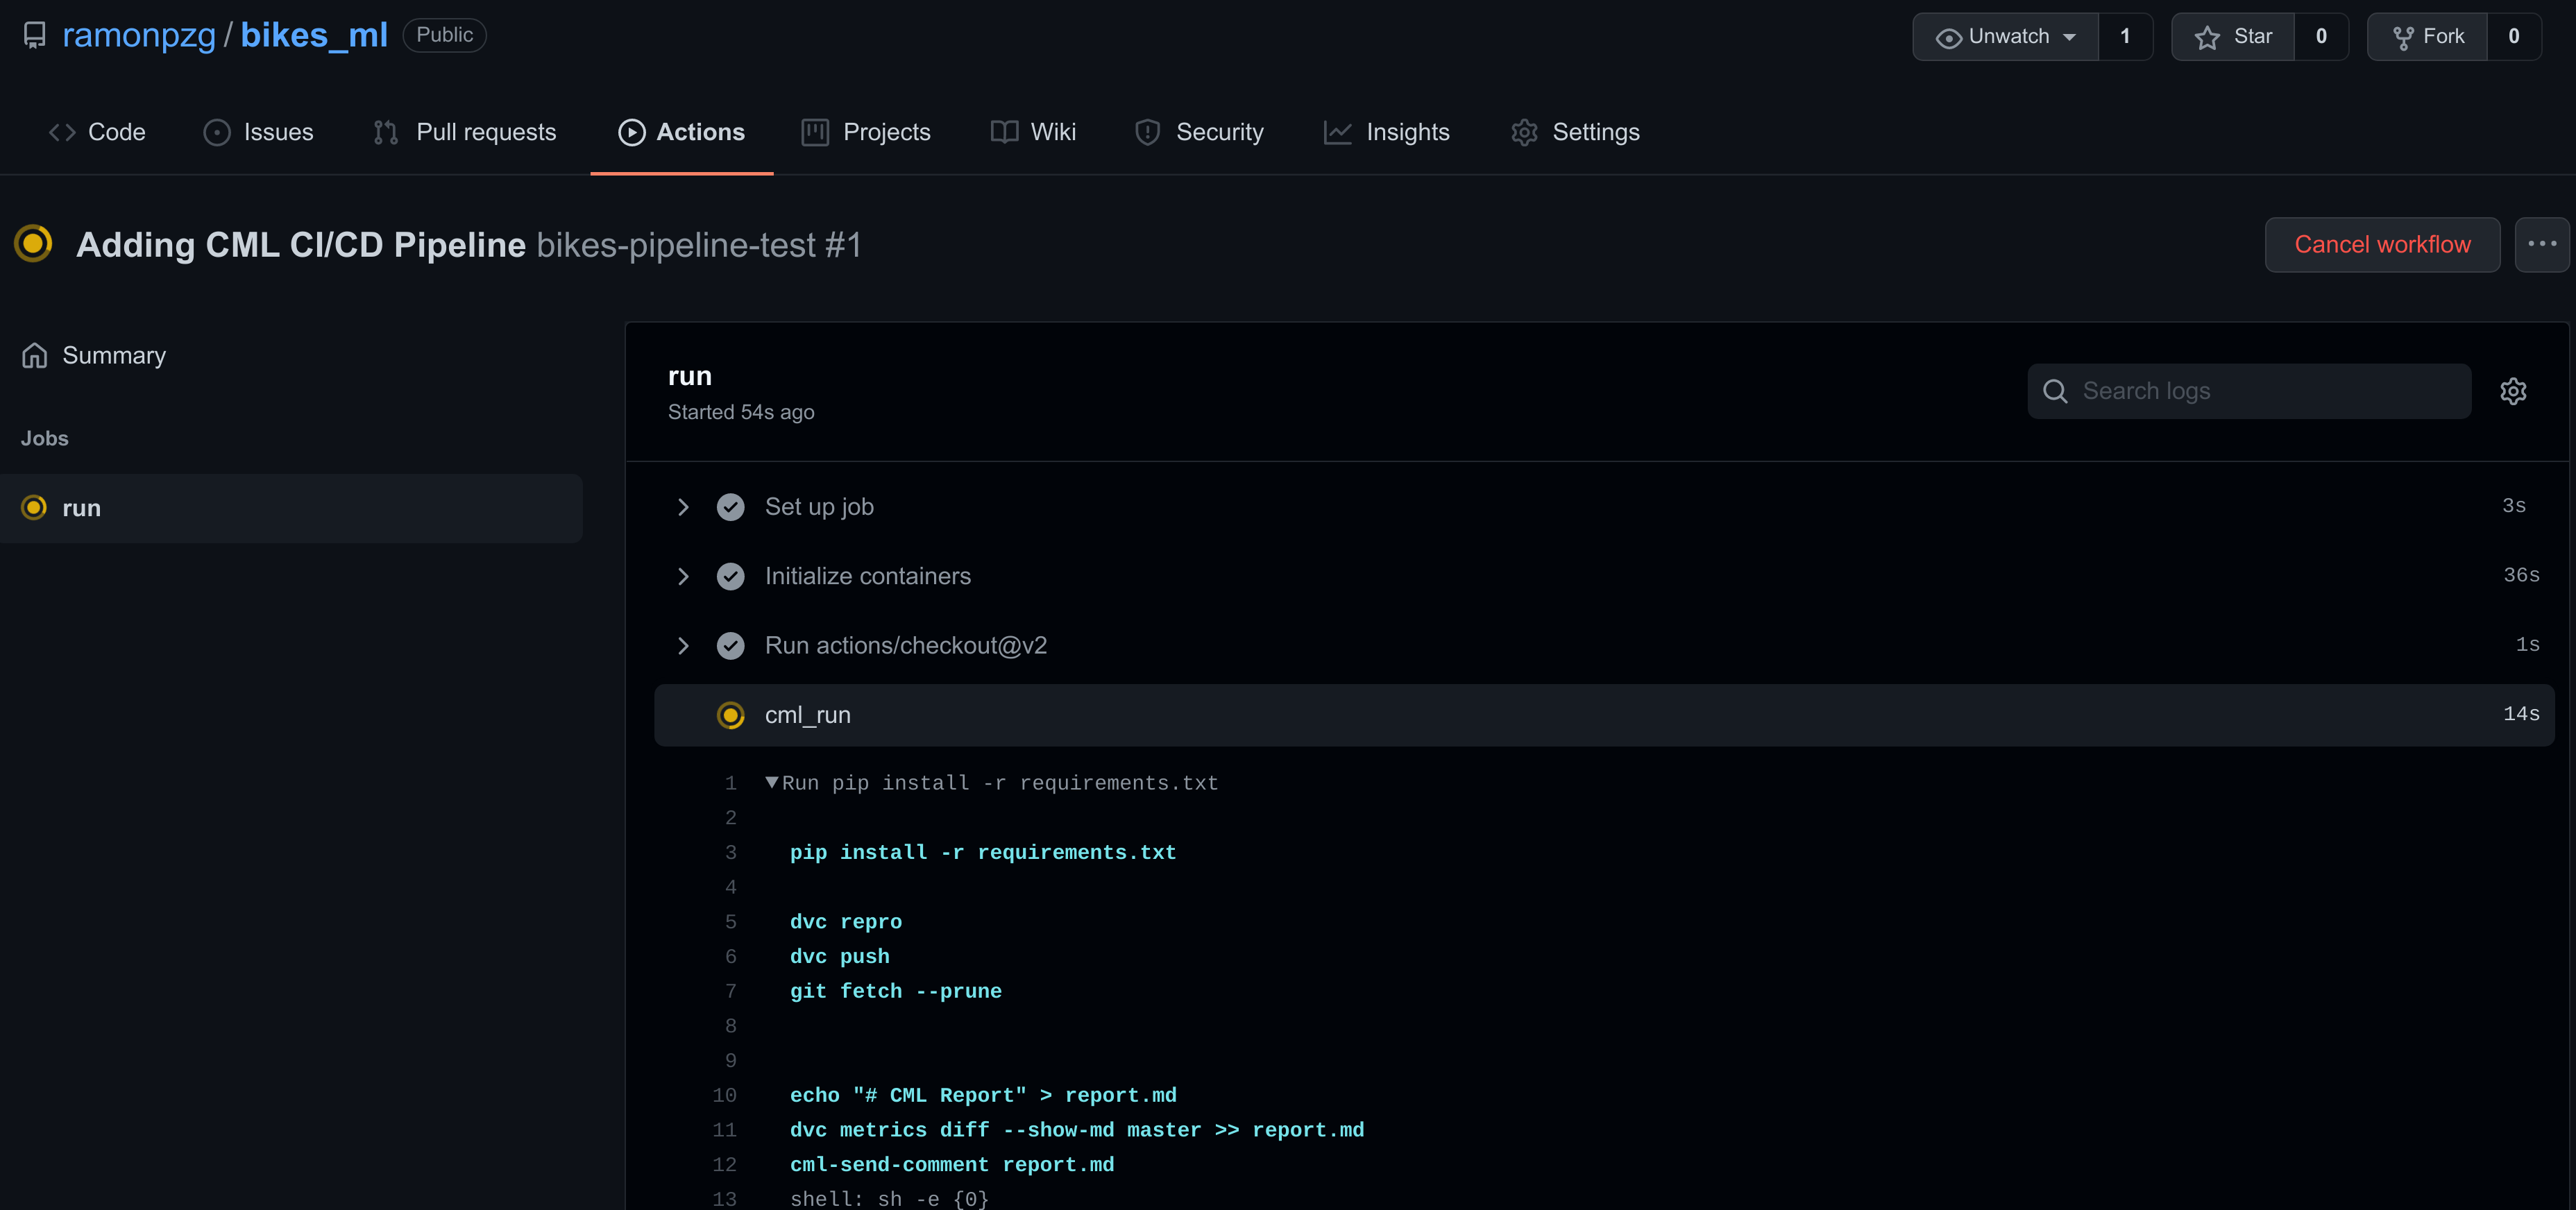The width and height of the screenshot is (2576, 1210).
Task: Open the ramonpzg owner profile link
Action: (139, 36)
